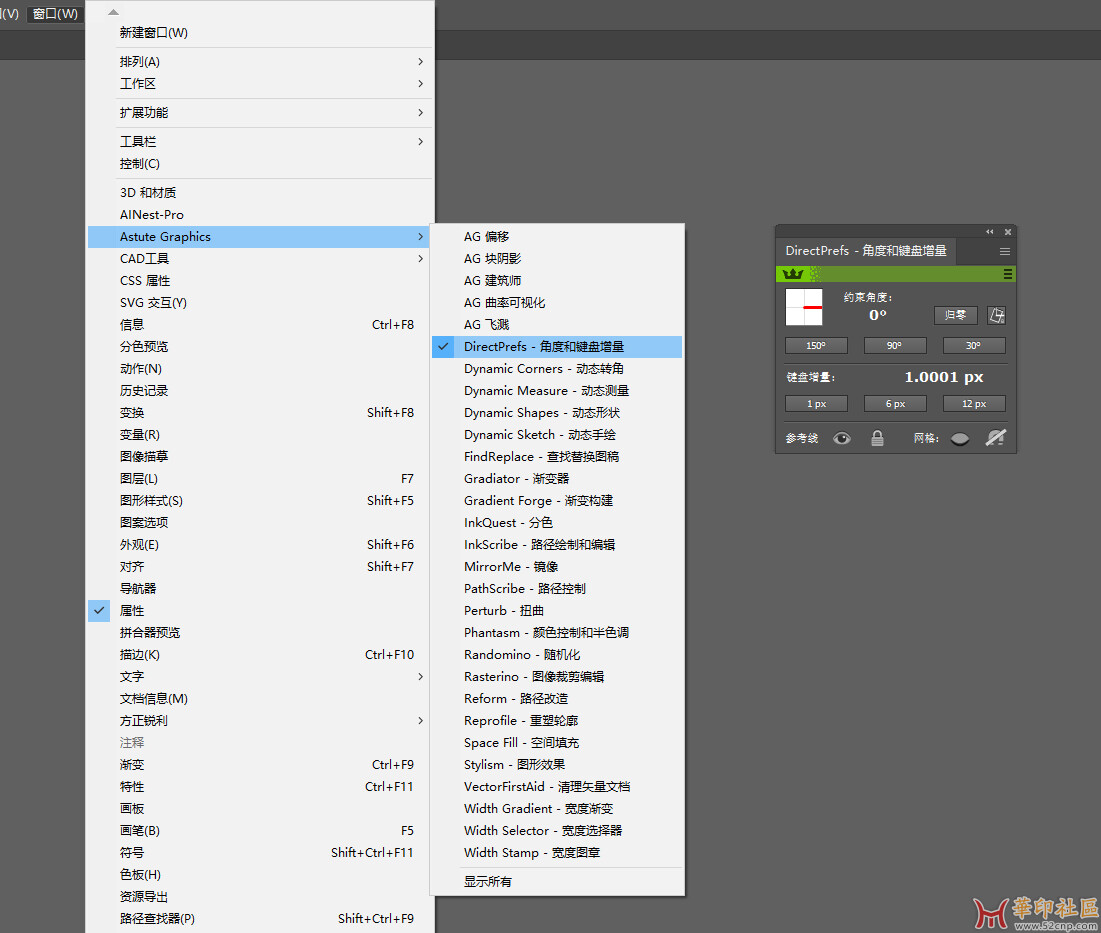Image resolution: width=1101 pixels, height=933 pixels.
Task: Expand the Astute Graphics submenu
Action: (260, 237)
